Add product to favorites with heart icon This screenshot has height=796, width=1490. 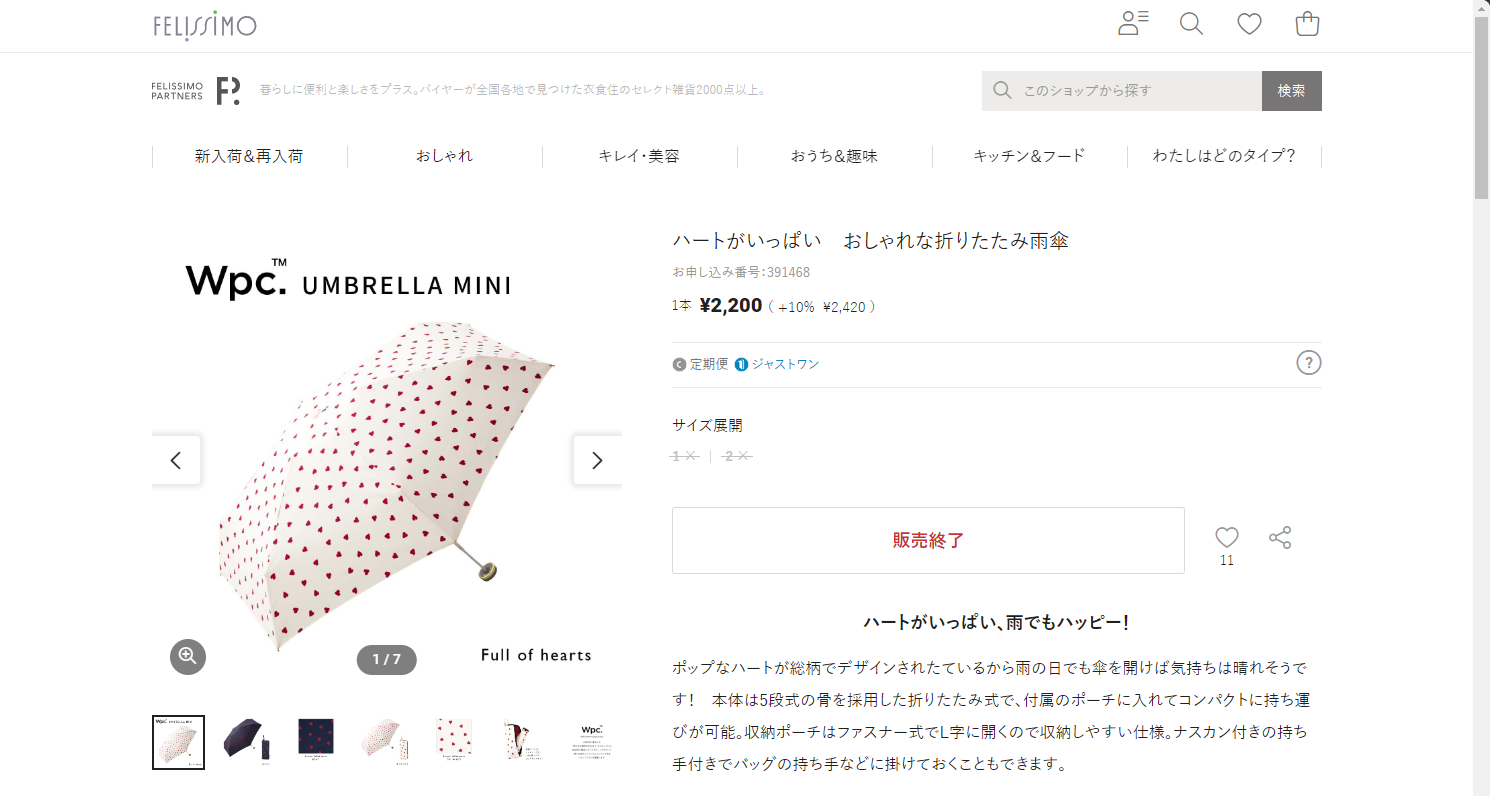1227,538
